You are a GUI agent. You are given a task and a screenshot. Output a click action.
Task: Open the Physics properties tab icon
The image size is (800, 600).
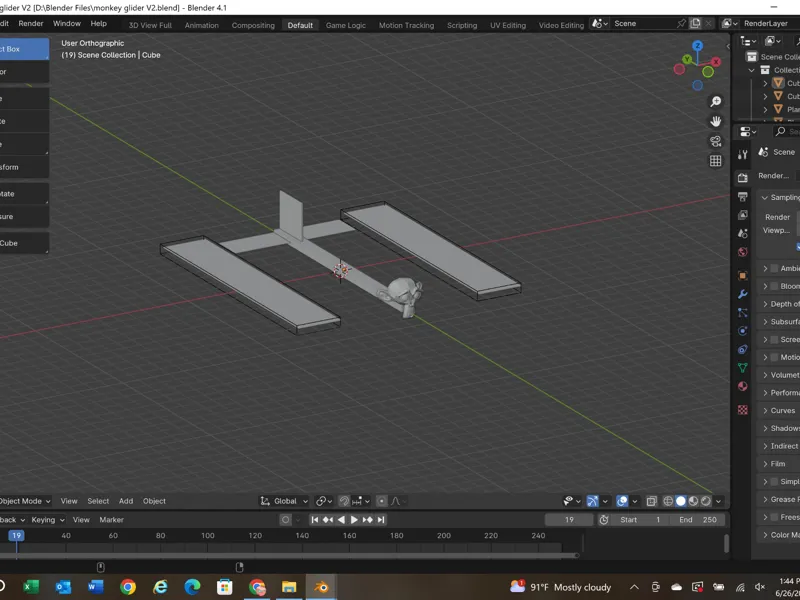click(742, 331)
